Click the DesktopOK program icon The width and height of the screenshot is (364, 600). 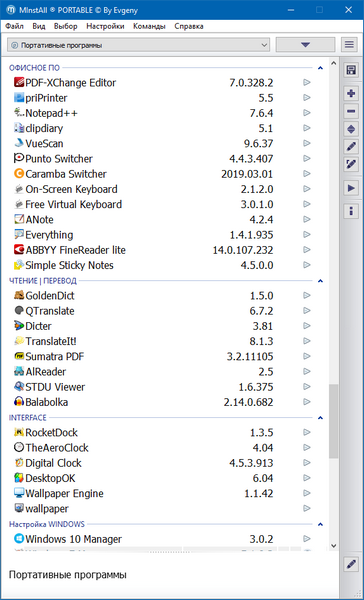coord(19,478)
